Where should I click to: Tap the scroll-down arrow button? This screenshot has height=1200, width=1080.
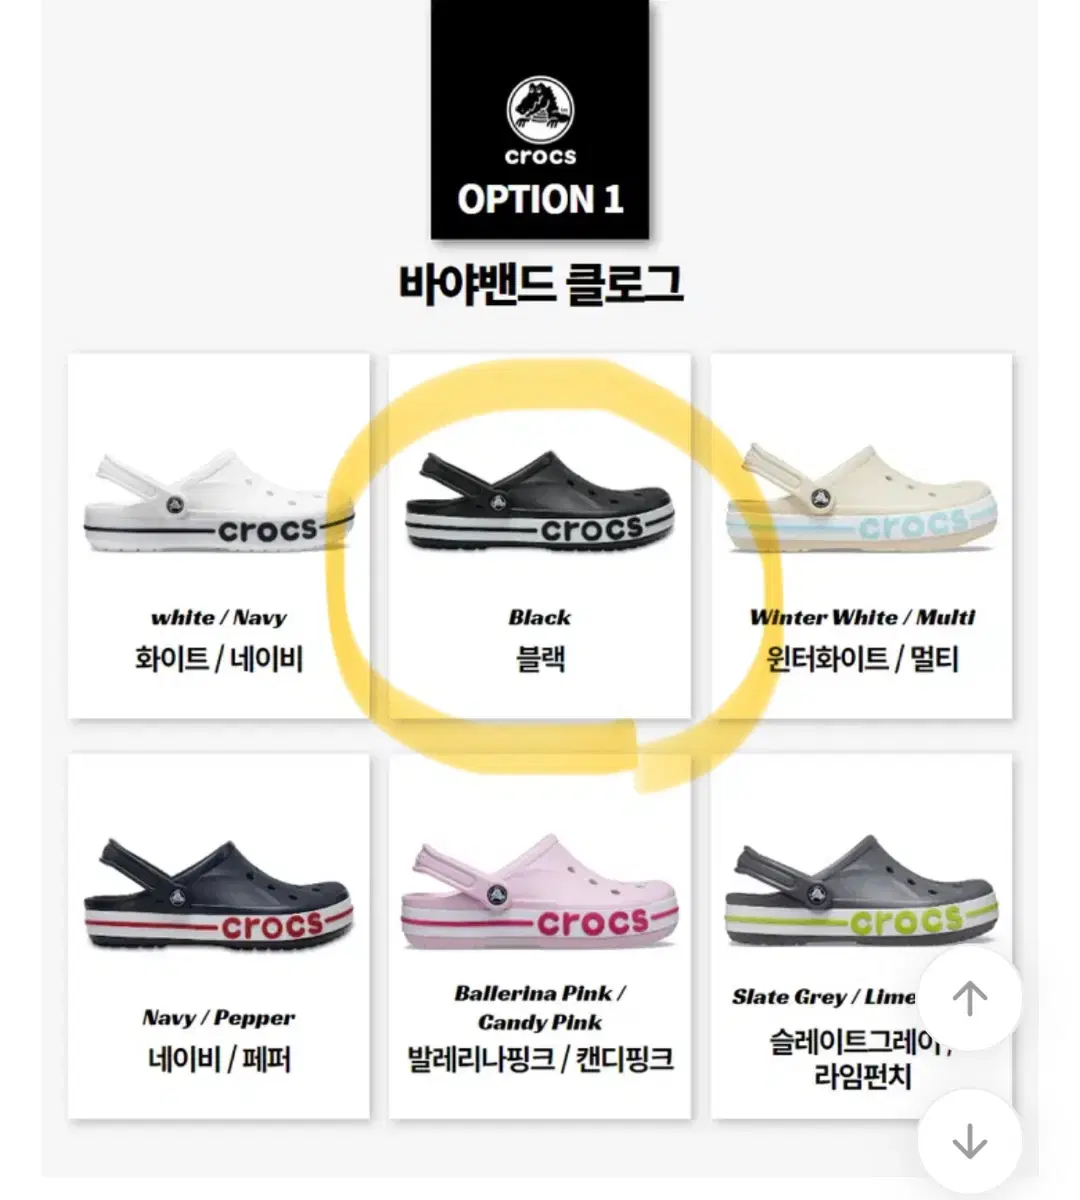969,1141
